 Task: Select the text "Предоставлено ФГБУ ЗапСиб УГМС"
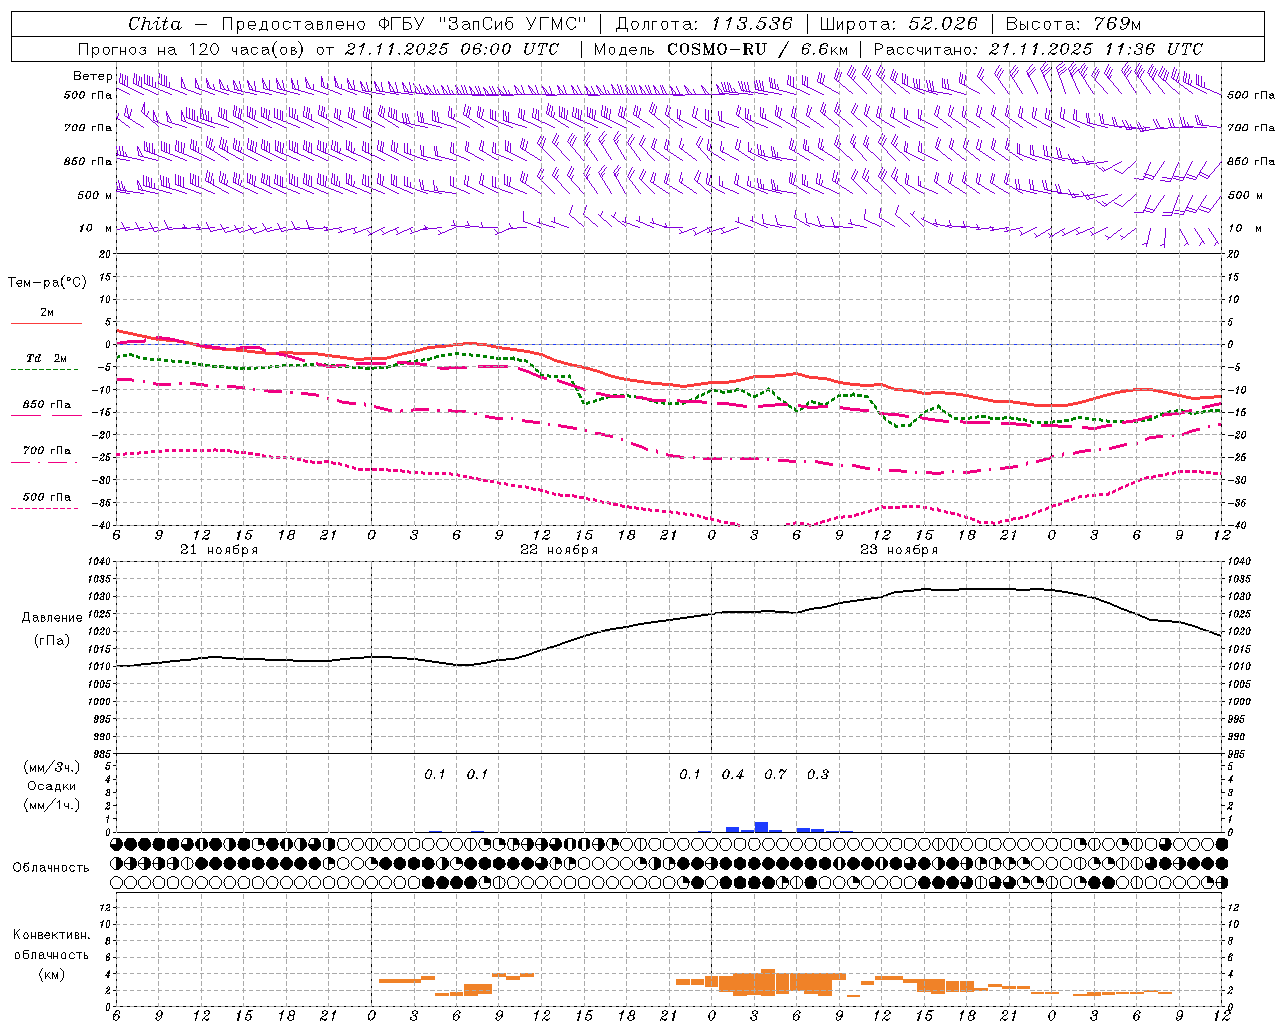[x=404, y=24]
